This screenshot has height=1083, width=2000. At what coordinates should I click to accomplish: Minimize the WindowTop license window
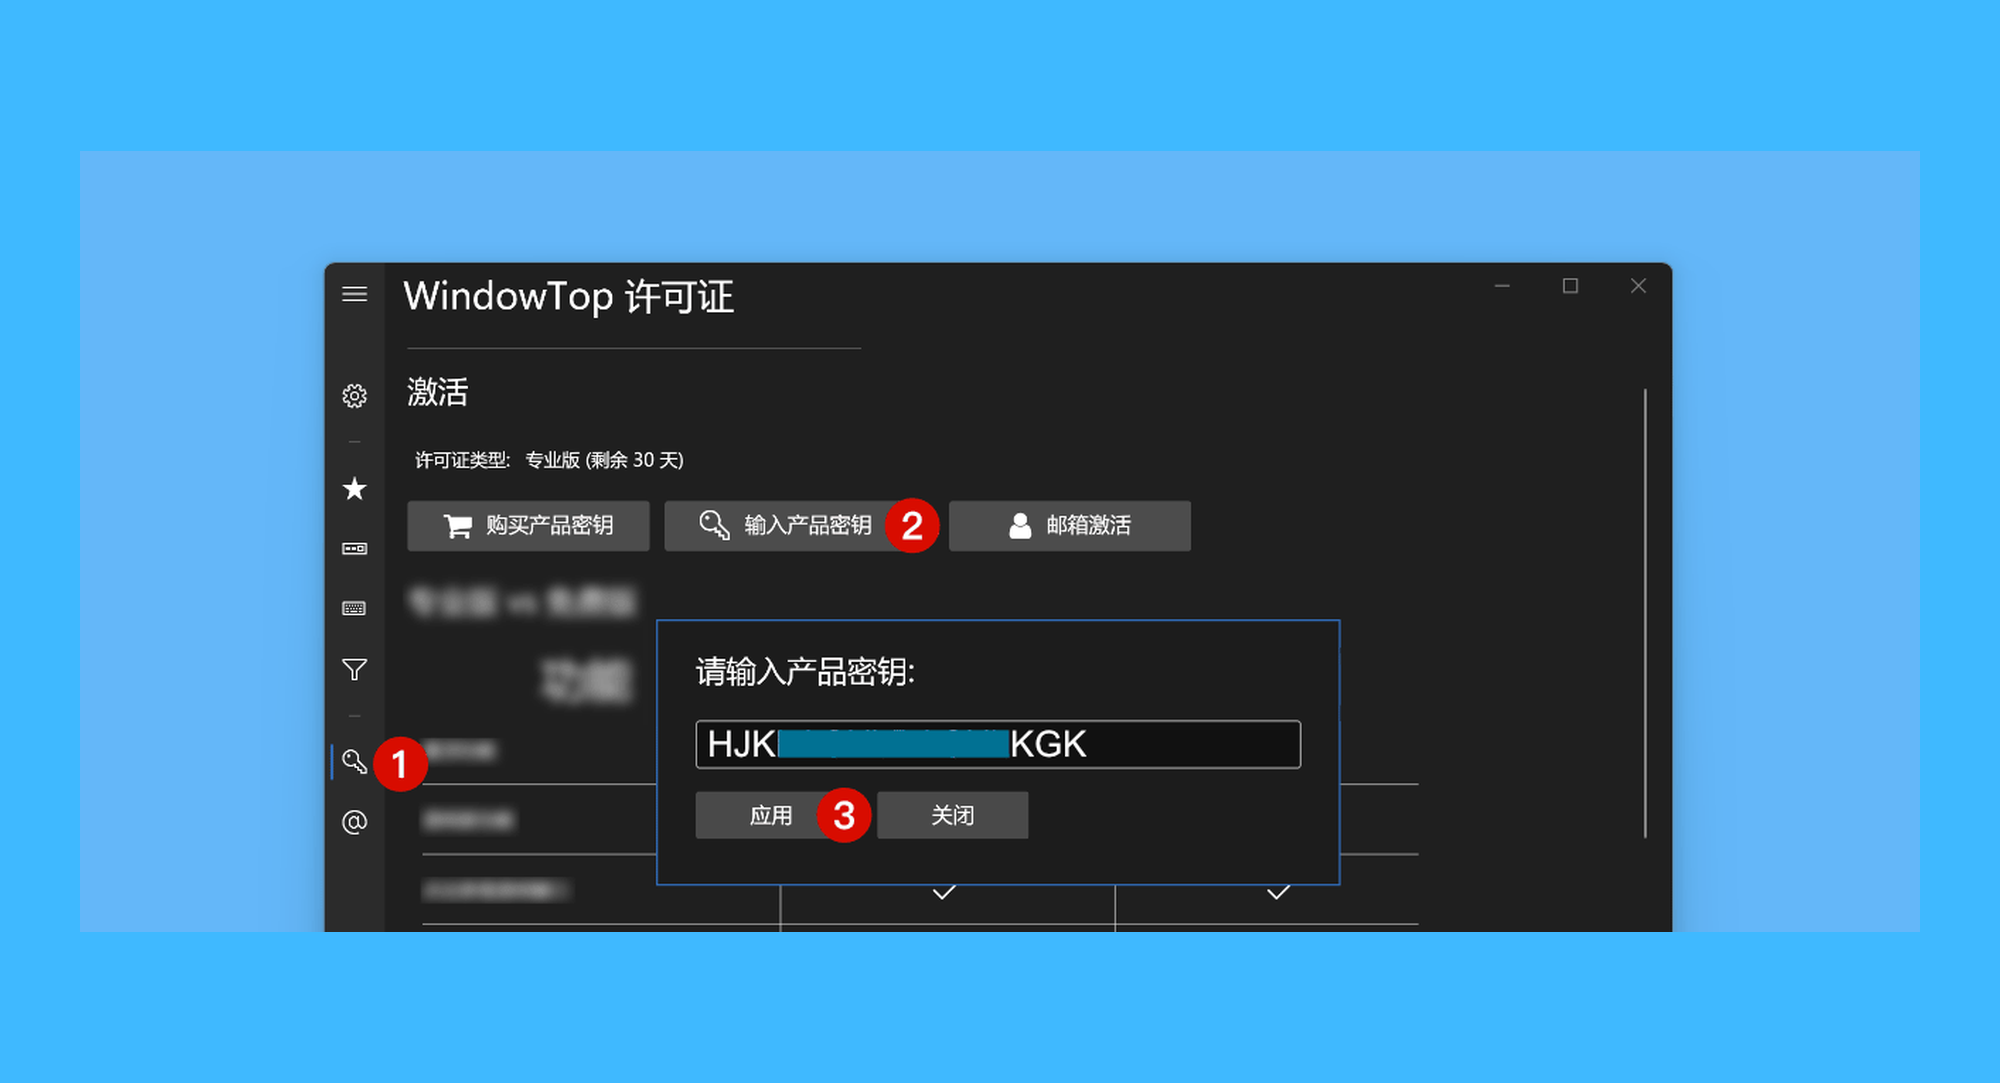click(x=1502, y=286)
